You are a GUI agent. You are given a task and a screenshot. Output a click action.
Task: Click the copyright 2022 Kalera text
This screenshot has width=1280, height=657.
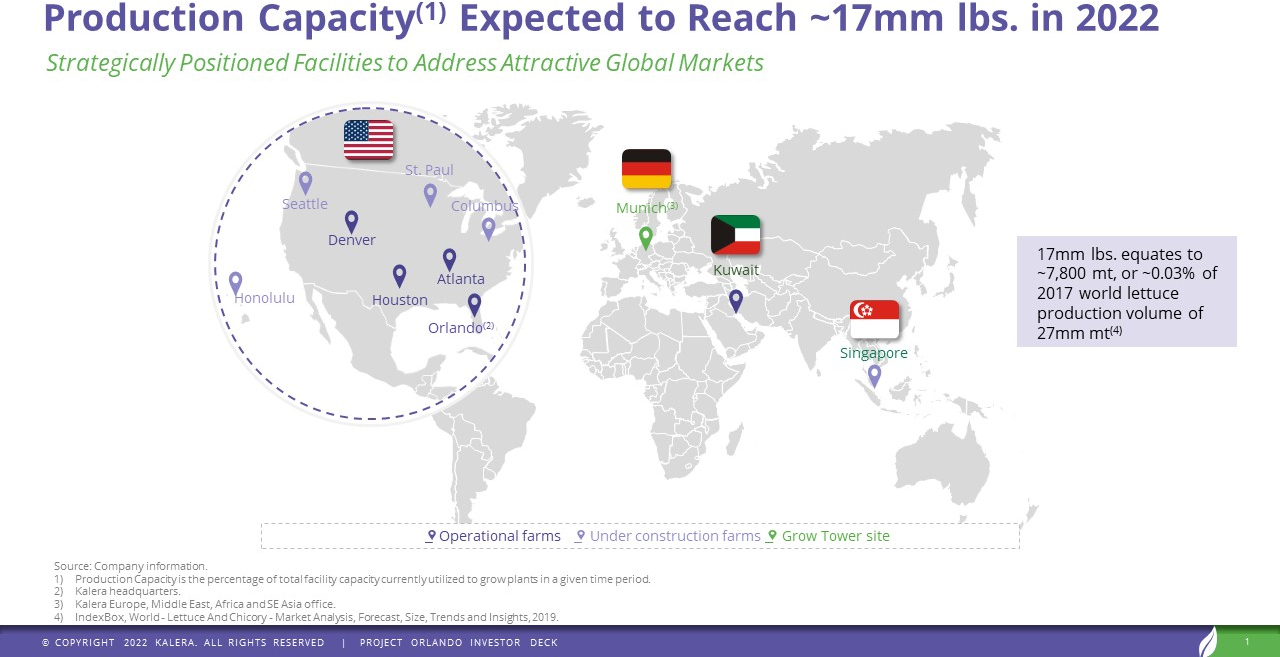(x=183, y=642)
